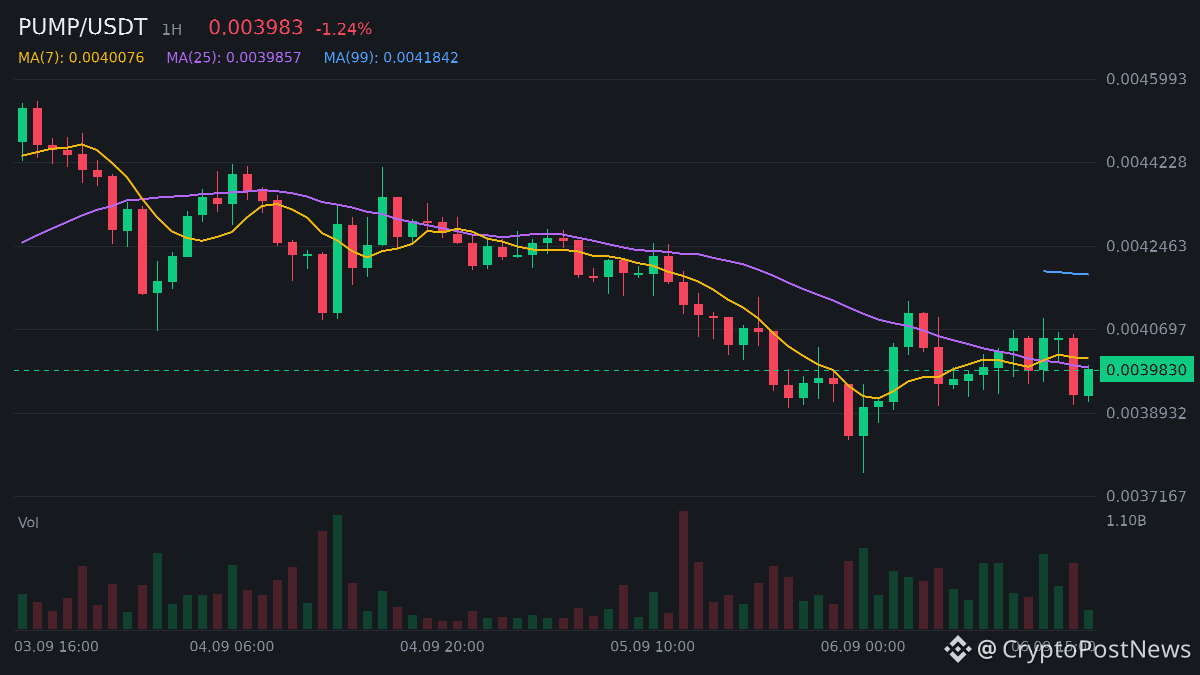This screenshot has height=675, width=1200.
Task: Click the 1.10B volume scale label
Action: pyautogui.click(x=1126, y=521)
